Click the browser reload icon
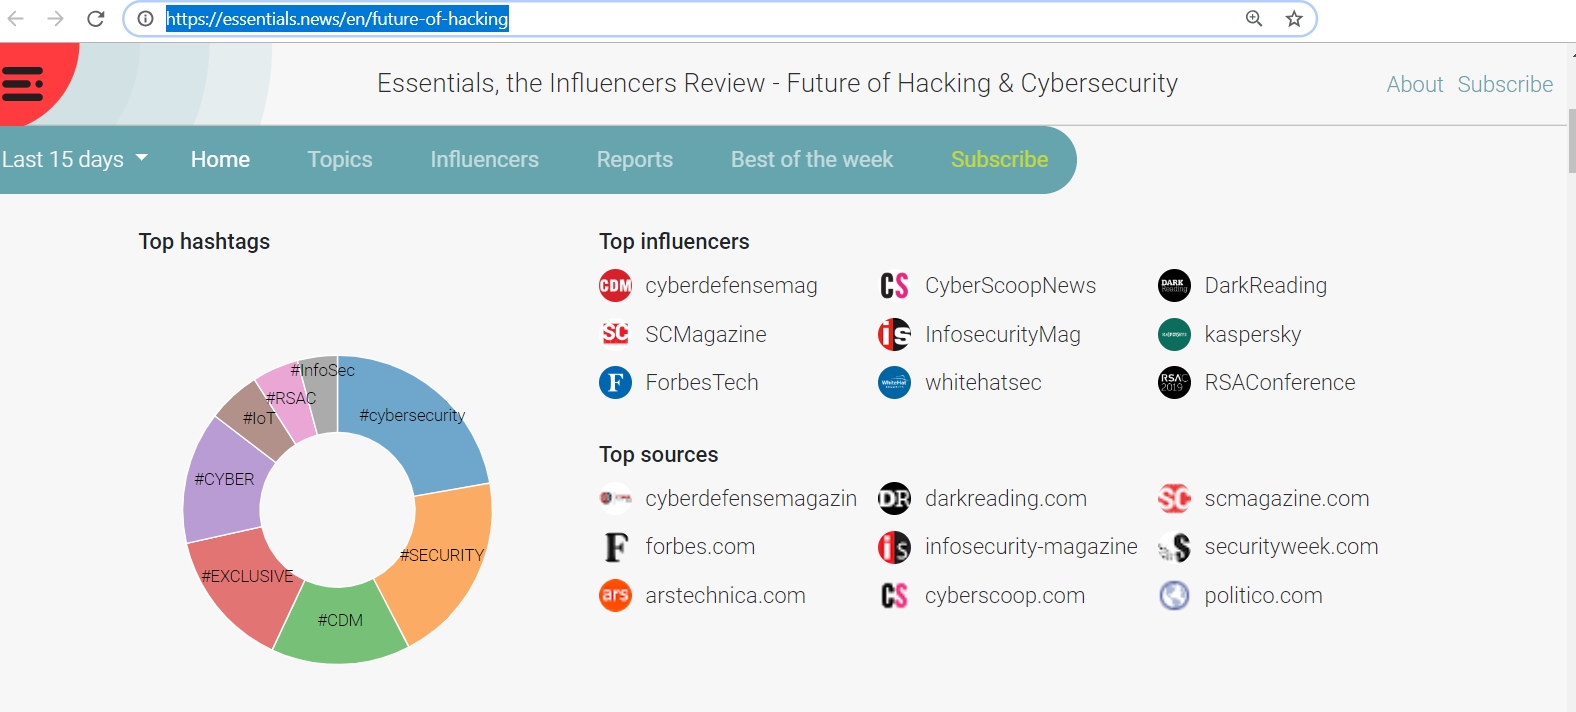Screen dimensions: 1576x712 [x=96, y=19]
